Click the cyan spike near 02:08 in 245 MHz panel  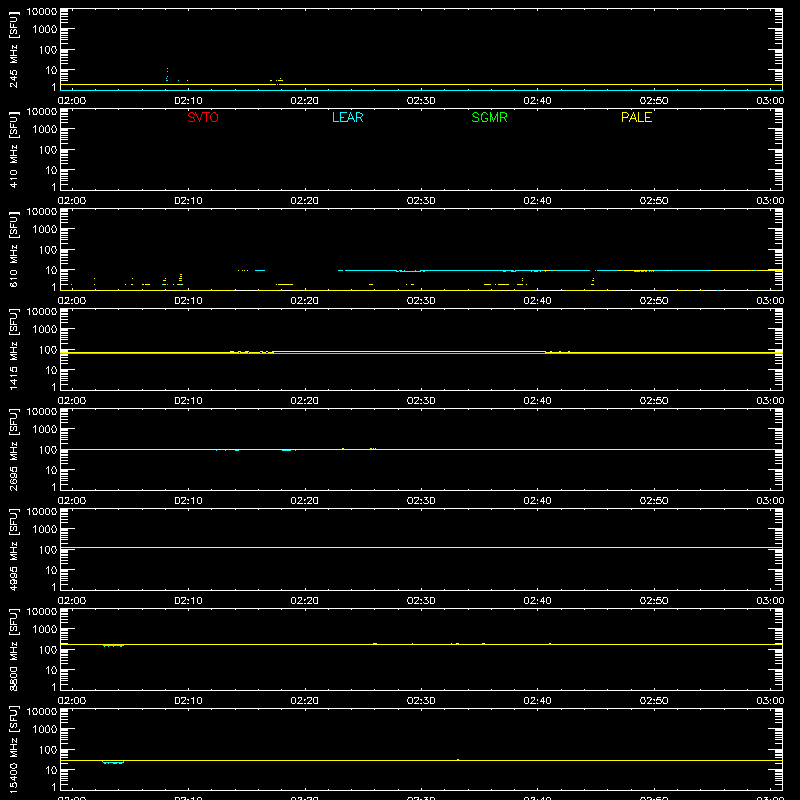click(167, 74)
